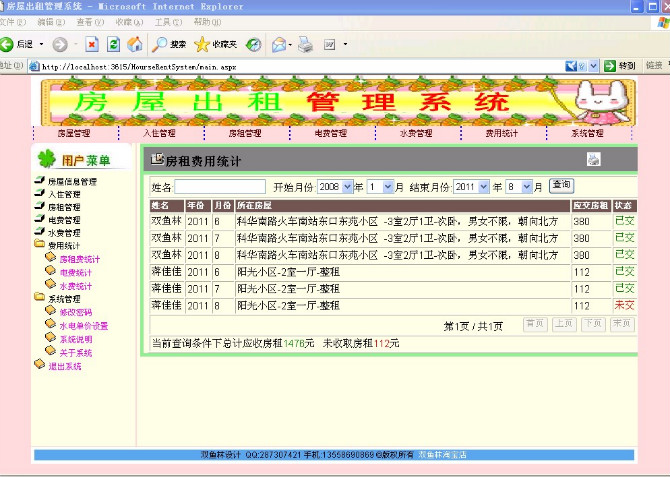
Task: Click the folder icon beside 费用统计
Action: point(39,244)
